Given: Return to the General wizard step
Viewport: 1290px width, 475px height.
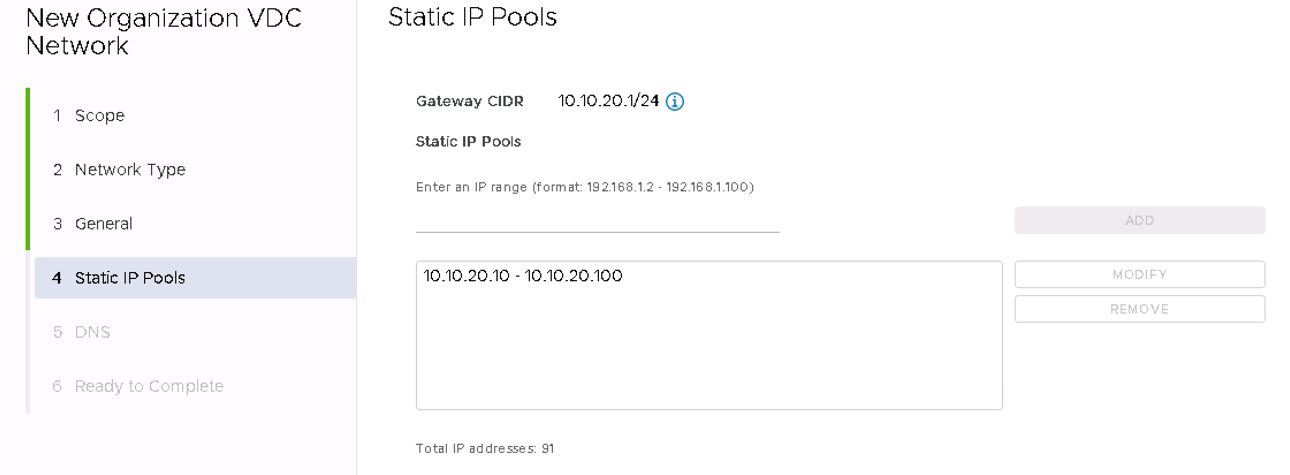Looking at the screenshot, I should point(103,223).
